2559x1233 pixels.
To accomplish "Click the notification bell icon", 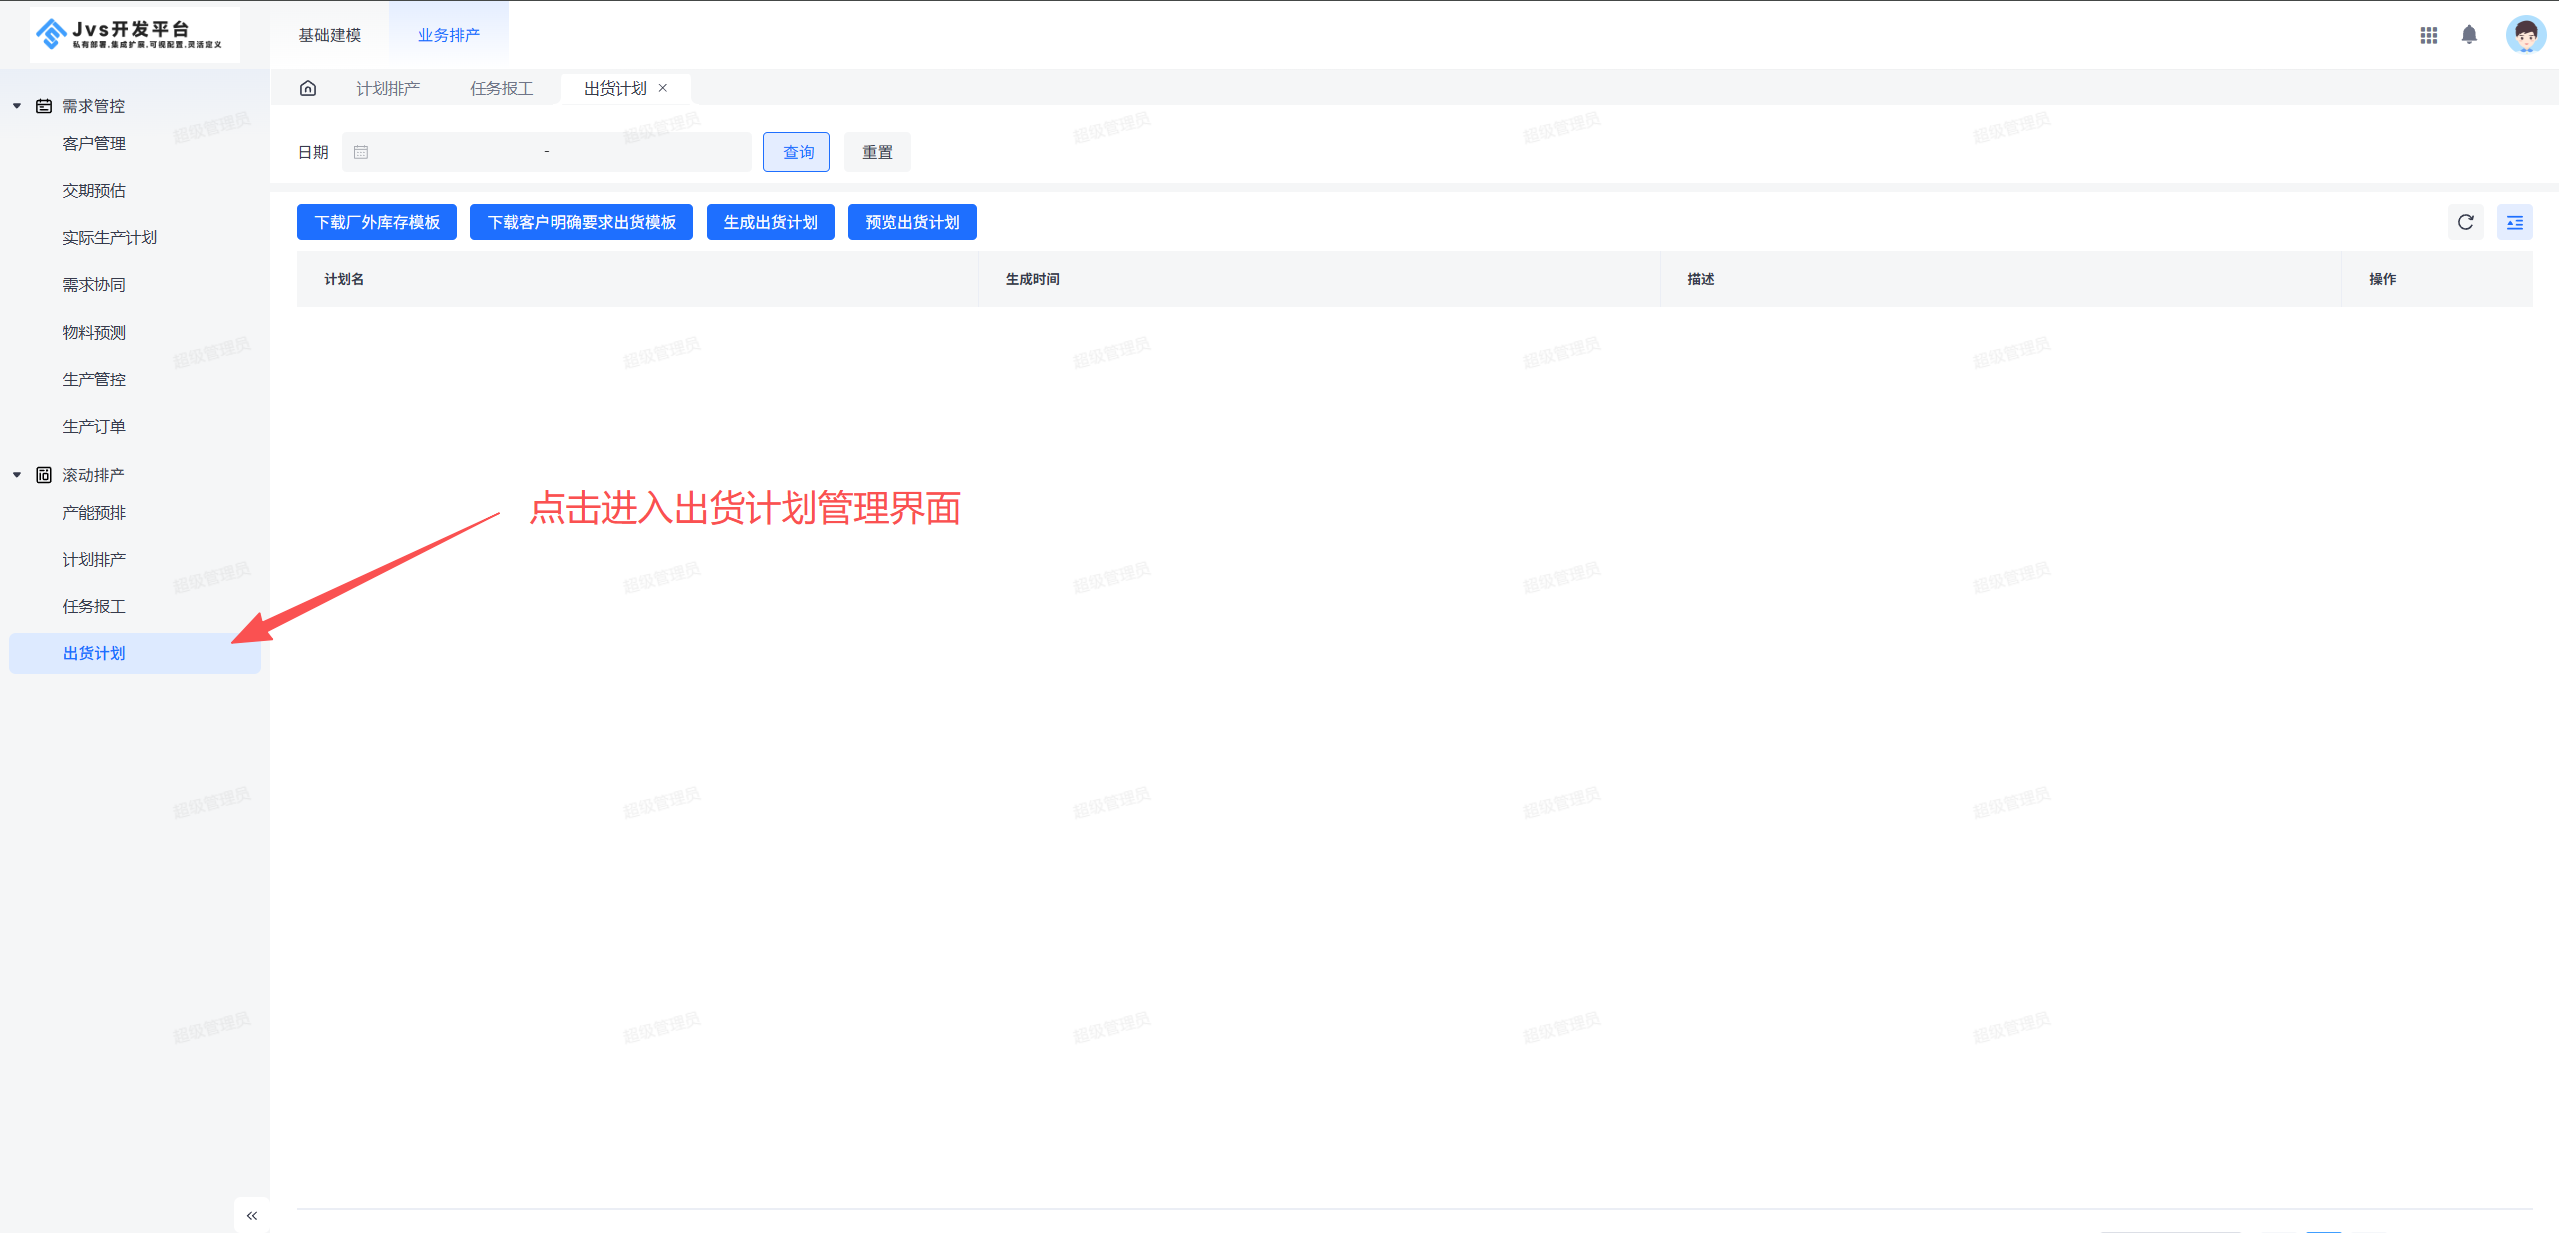I will coord(2469,35).
